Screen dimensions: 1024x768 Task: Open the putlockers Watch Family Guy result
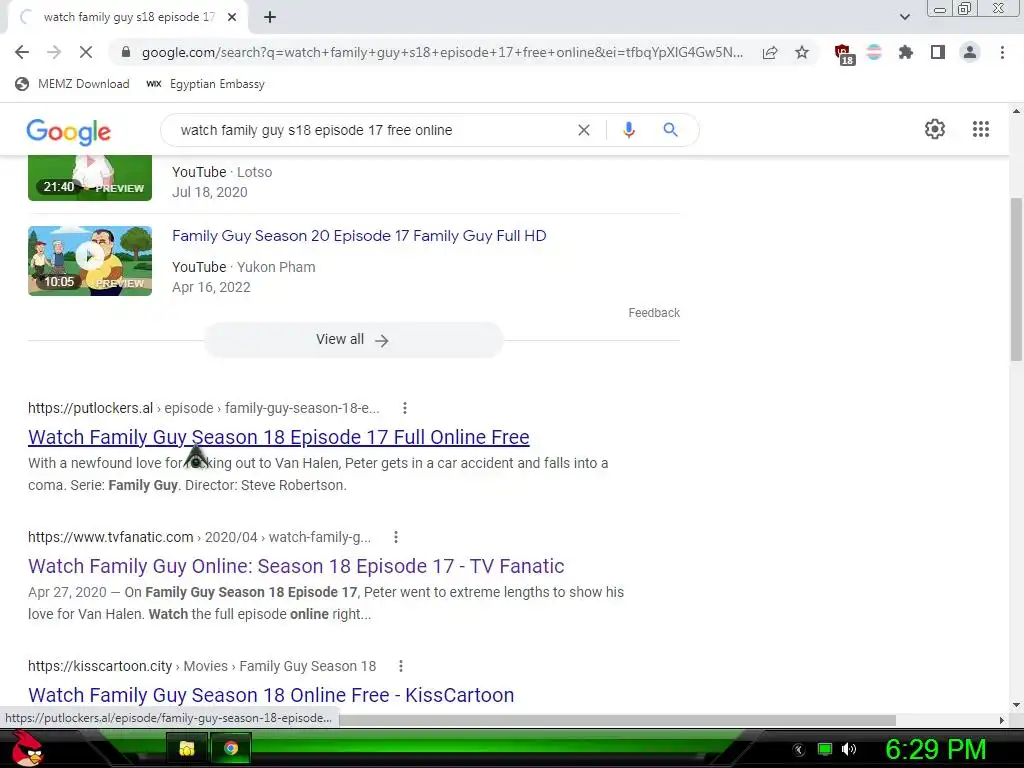279,437
